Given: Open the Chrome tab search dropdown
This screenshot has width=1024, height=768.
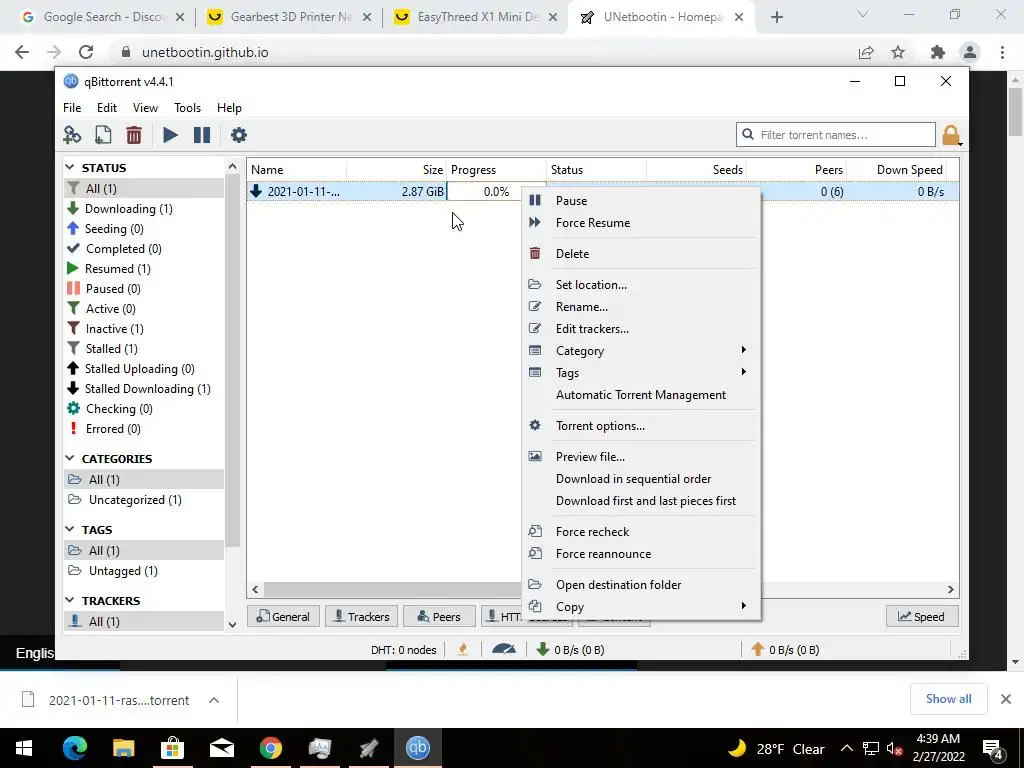Looking at the screenshot, I should (863, 14).
